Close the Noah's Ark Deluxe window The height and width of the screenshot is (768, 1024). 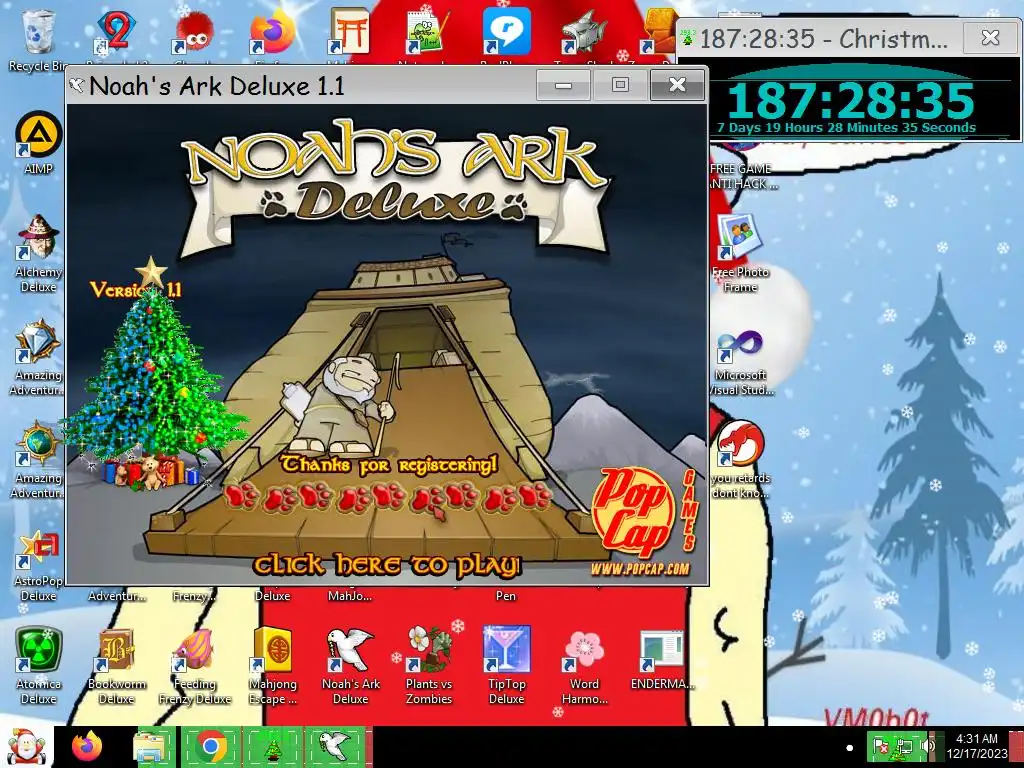pos(678,85)
